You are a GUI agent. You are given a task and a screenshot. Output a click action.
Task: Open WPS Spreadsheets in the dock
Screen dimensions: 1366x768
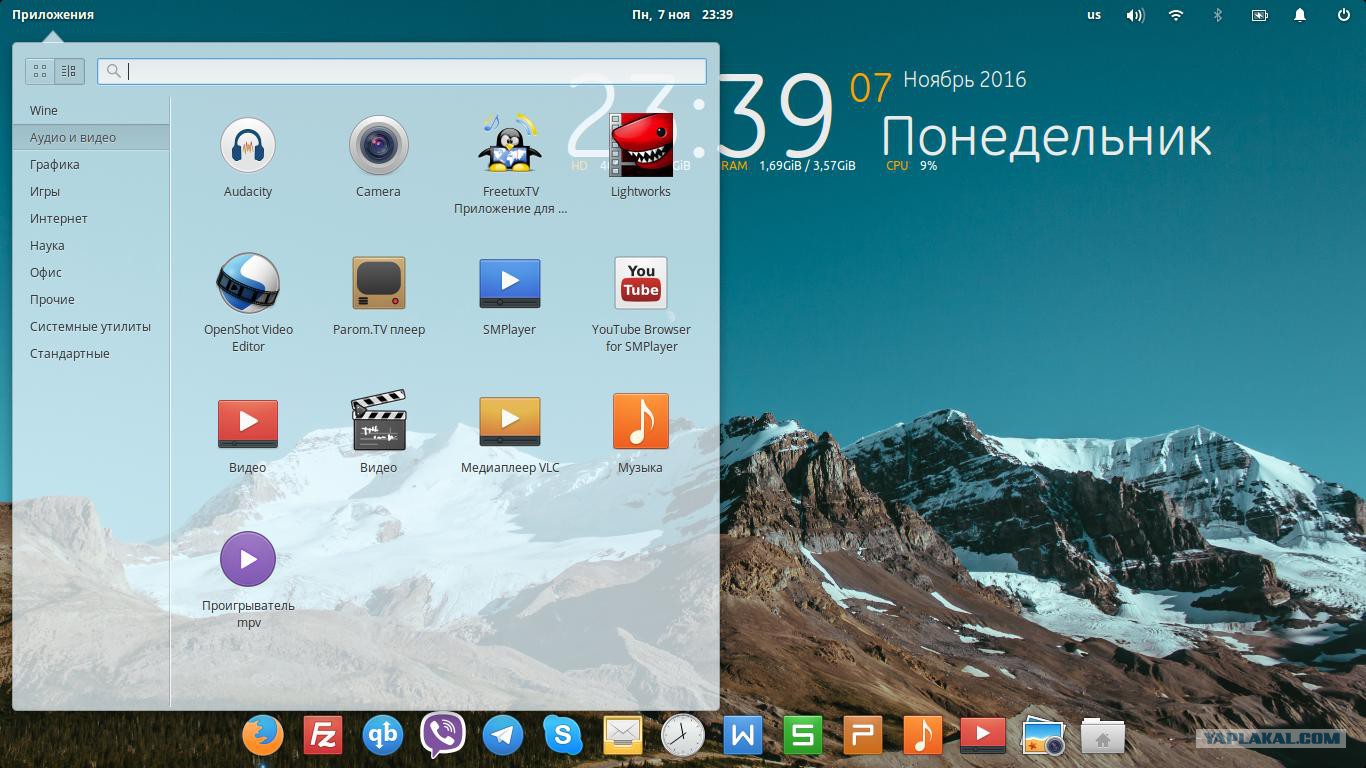pyautogui.click(x=803, y=737)
